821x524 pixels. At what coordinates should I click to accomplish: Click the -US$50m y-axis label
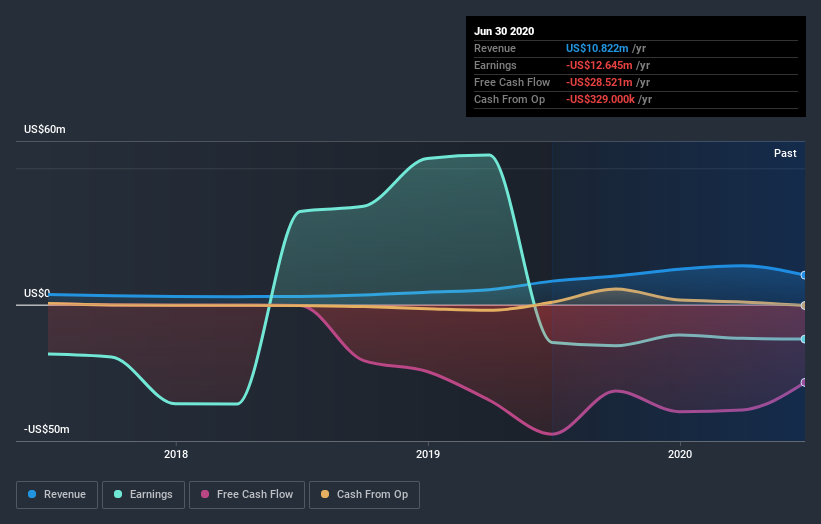pos(47,429)
